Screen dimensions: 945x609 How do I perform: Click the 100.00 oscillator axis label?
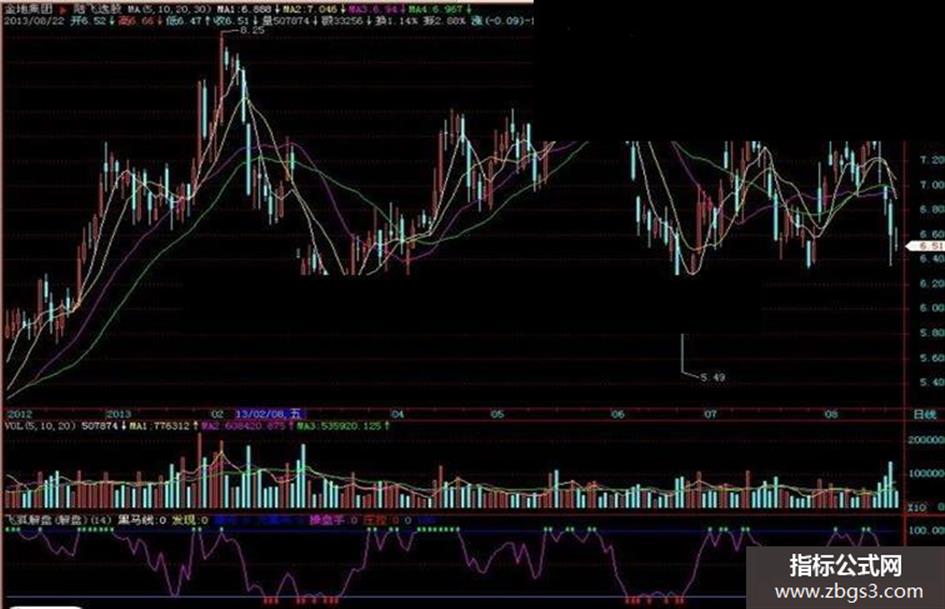(928, 531)
